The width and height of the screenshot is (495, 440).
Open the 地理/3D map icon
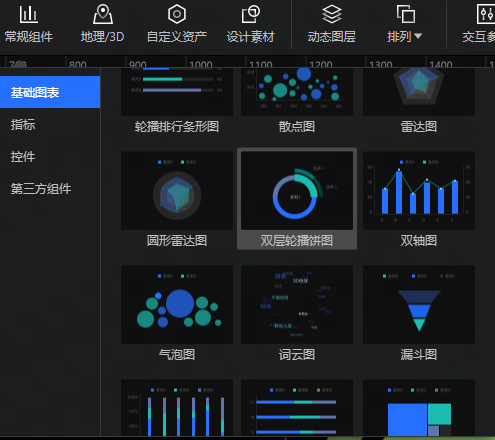point(103,14)
